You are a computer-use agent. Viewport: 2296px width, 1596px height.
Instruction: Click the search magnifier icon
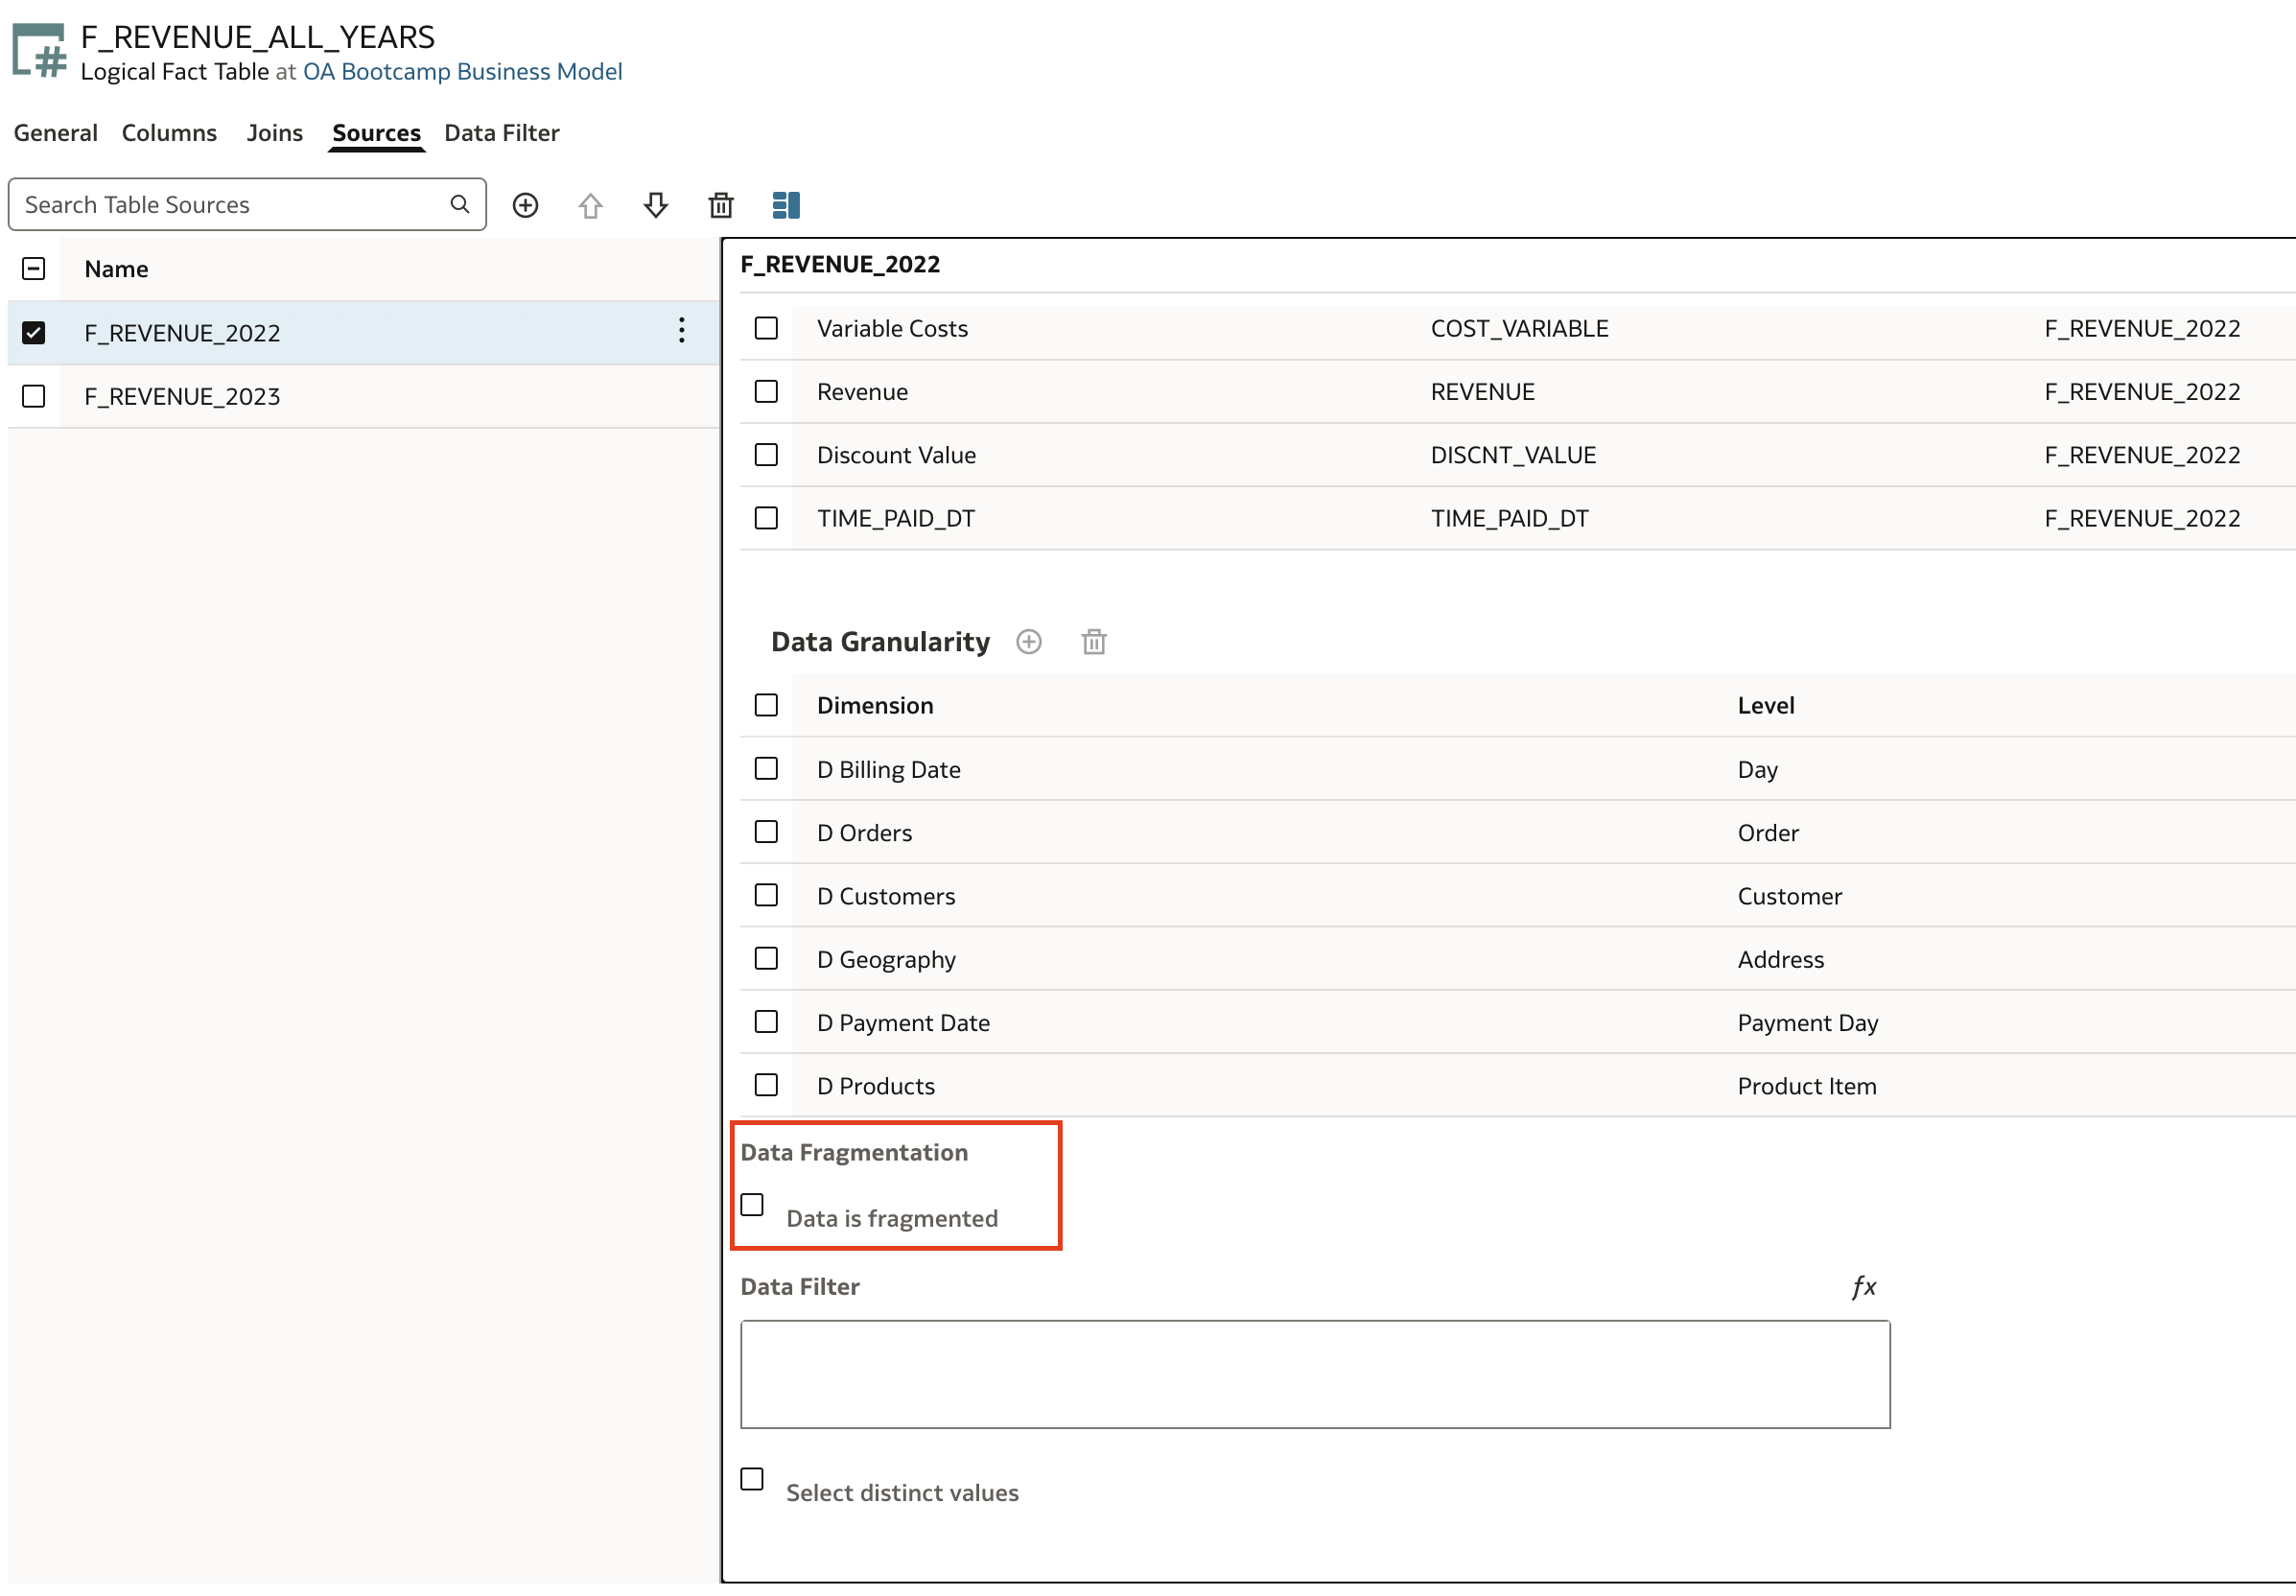pyautogui.click(x=460, y=204)
